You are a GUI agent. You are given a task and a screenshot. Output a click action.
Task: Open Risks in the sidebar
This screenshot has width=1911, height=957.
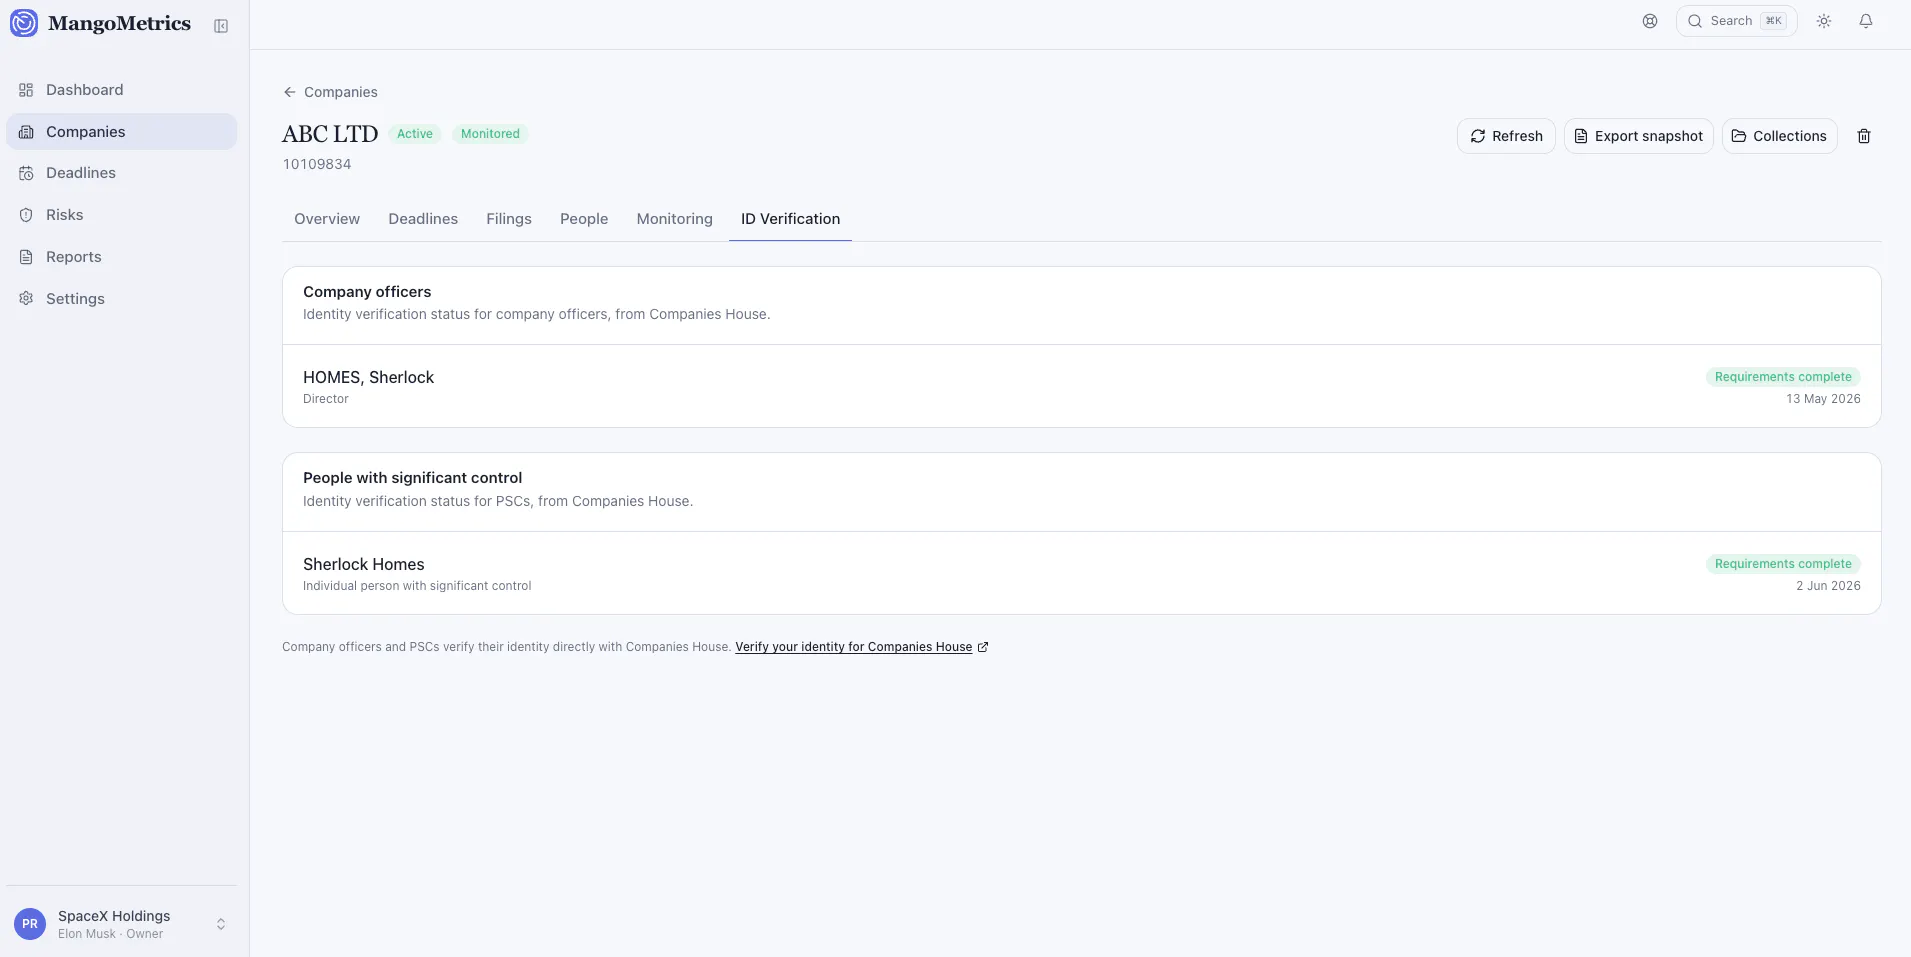(121, 215)
